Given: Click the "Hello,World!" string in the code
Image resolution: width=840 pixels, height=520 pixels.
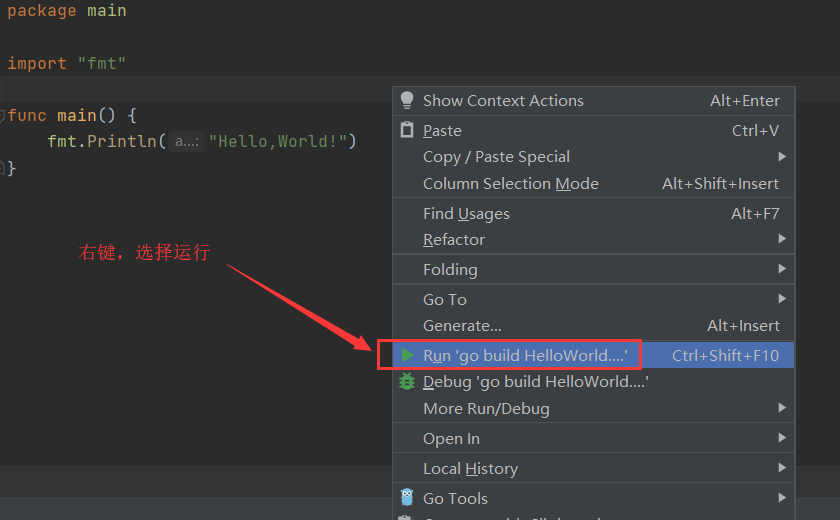Looking at the screenshot, I should (282, 142).
